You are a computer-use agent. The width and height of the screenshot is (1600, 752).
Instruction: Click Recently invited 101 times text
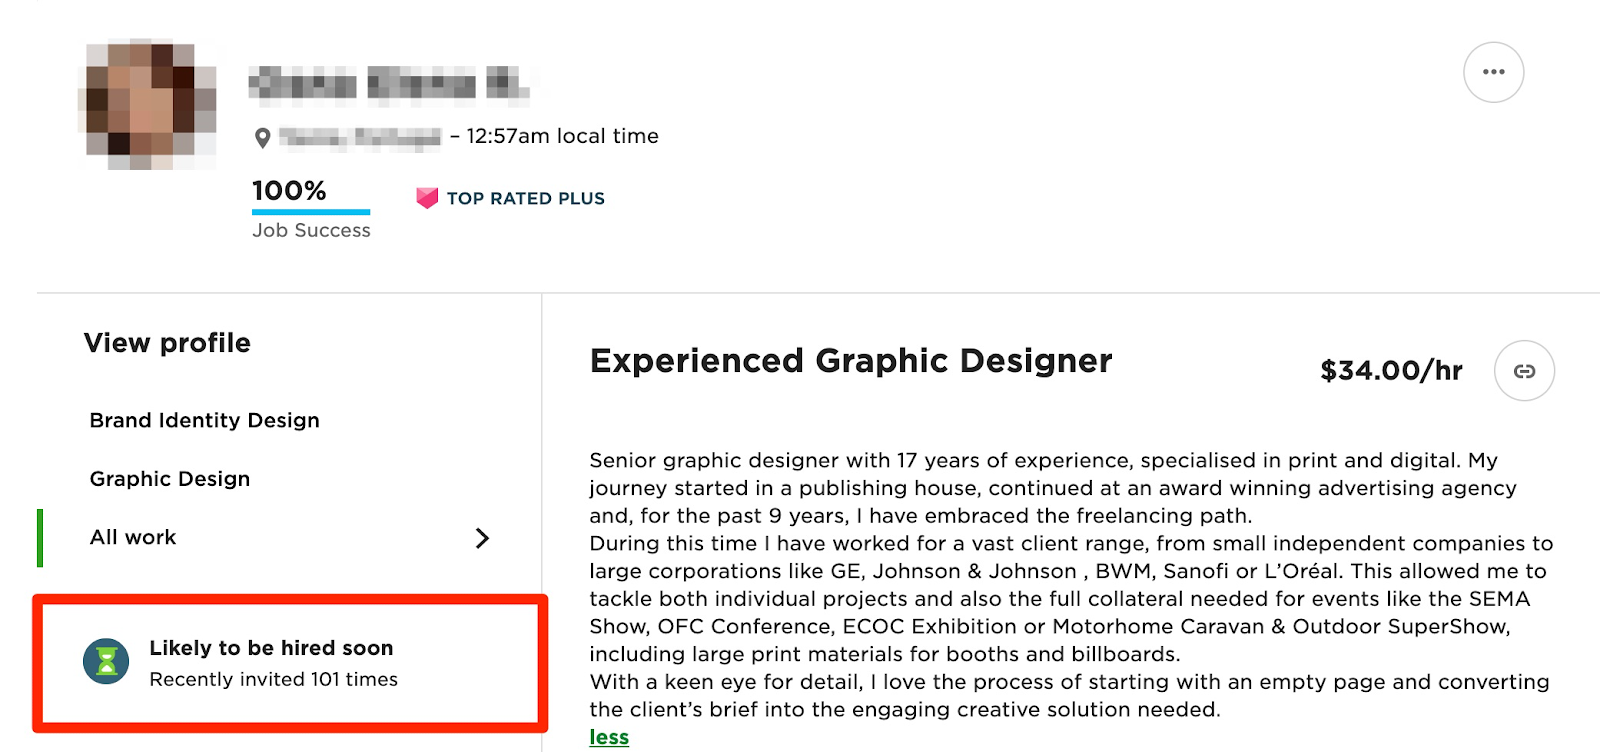pos(273,679)
